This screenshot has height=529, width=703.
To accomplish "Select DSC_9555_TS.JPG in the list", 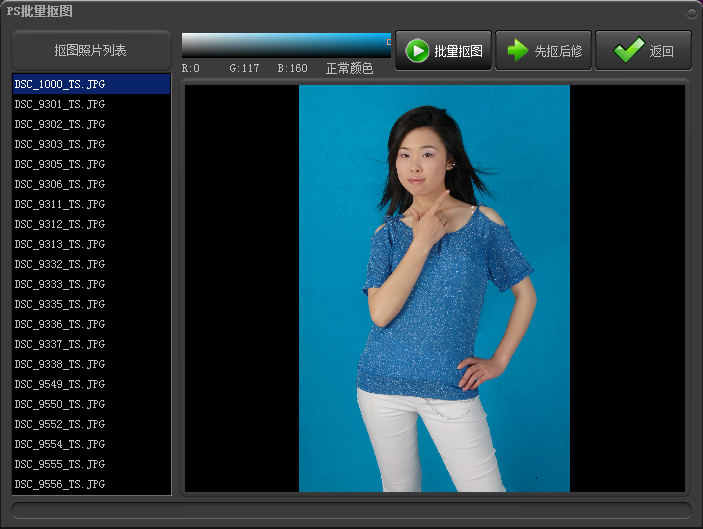I will 60,464.
